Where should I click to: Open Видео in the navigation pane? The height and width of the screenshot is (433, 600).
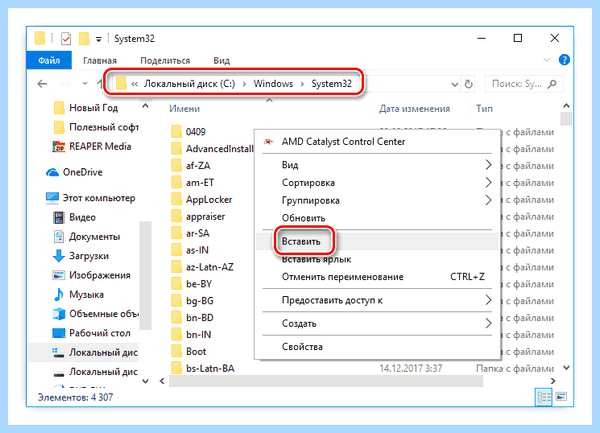(x=74, y=217)
